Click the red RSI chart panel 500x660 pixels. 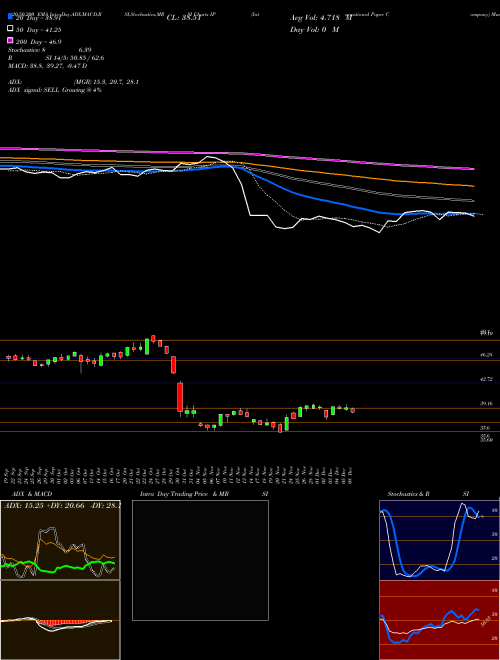point(439,620)
